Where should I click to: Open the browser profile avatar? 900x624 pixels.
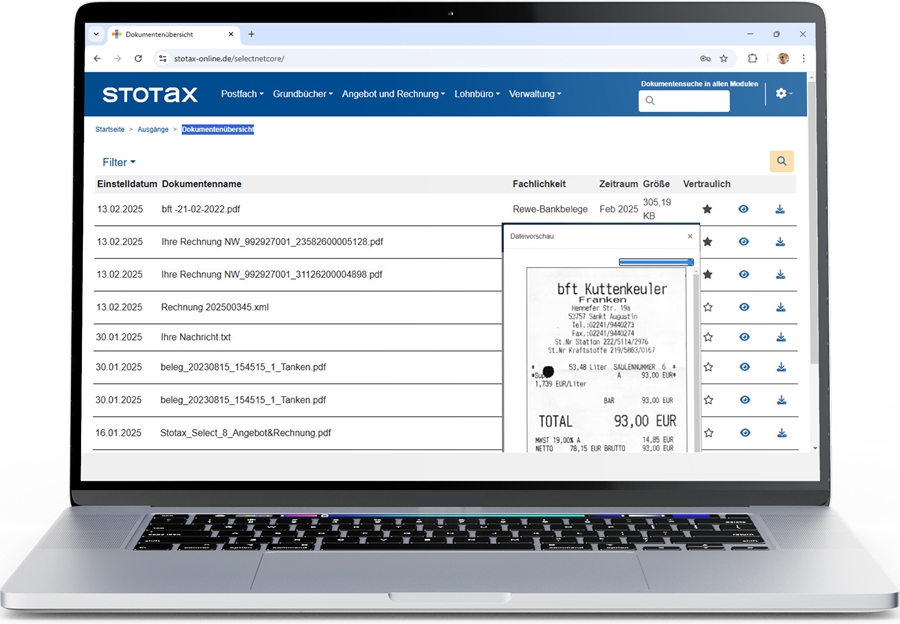tap(783, 58)
